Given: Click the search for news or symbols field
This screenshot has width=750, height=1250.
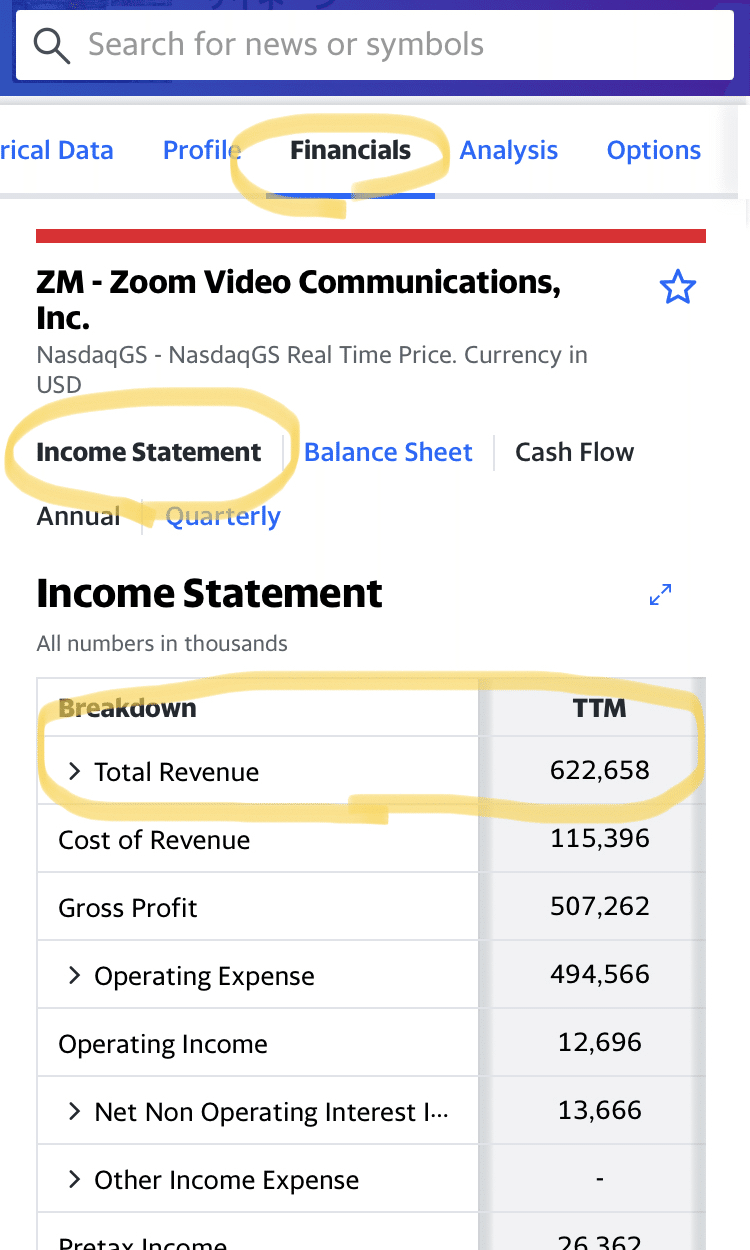Looking at the screenshot, I should [x=375, y=45].
